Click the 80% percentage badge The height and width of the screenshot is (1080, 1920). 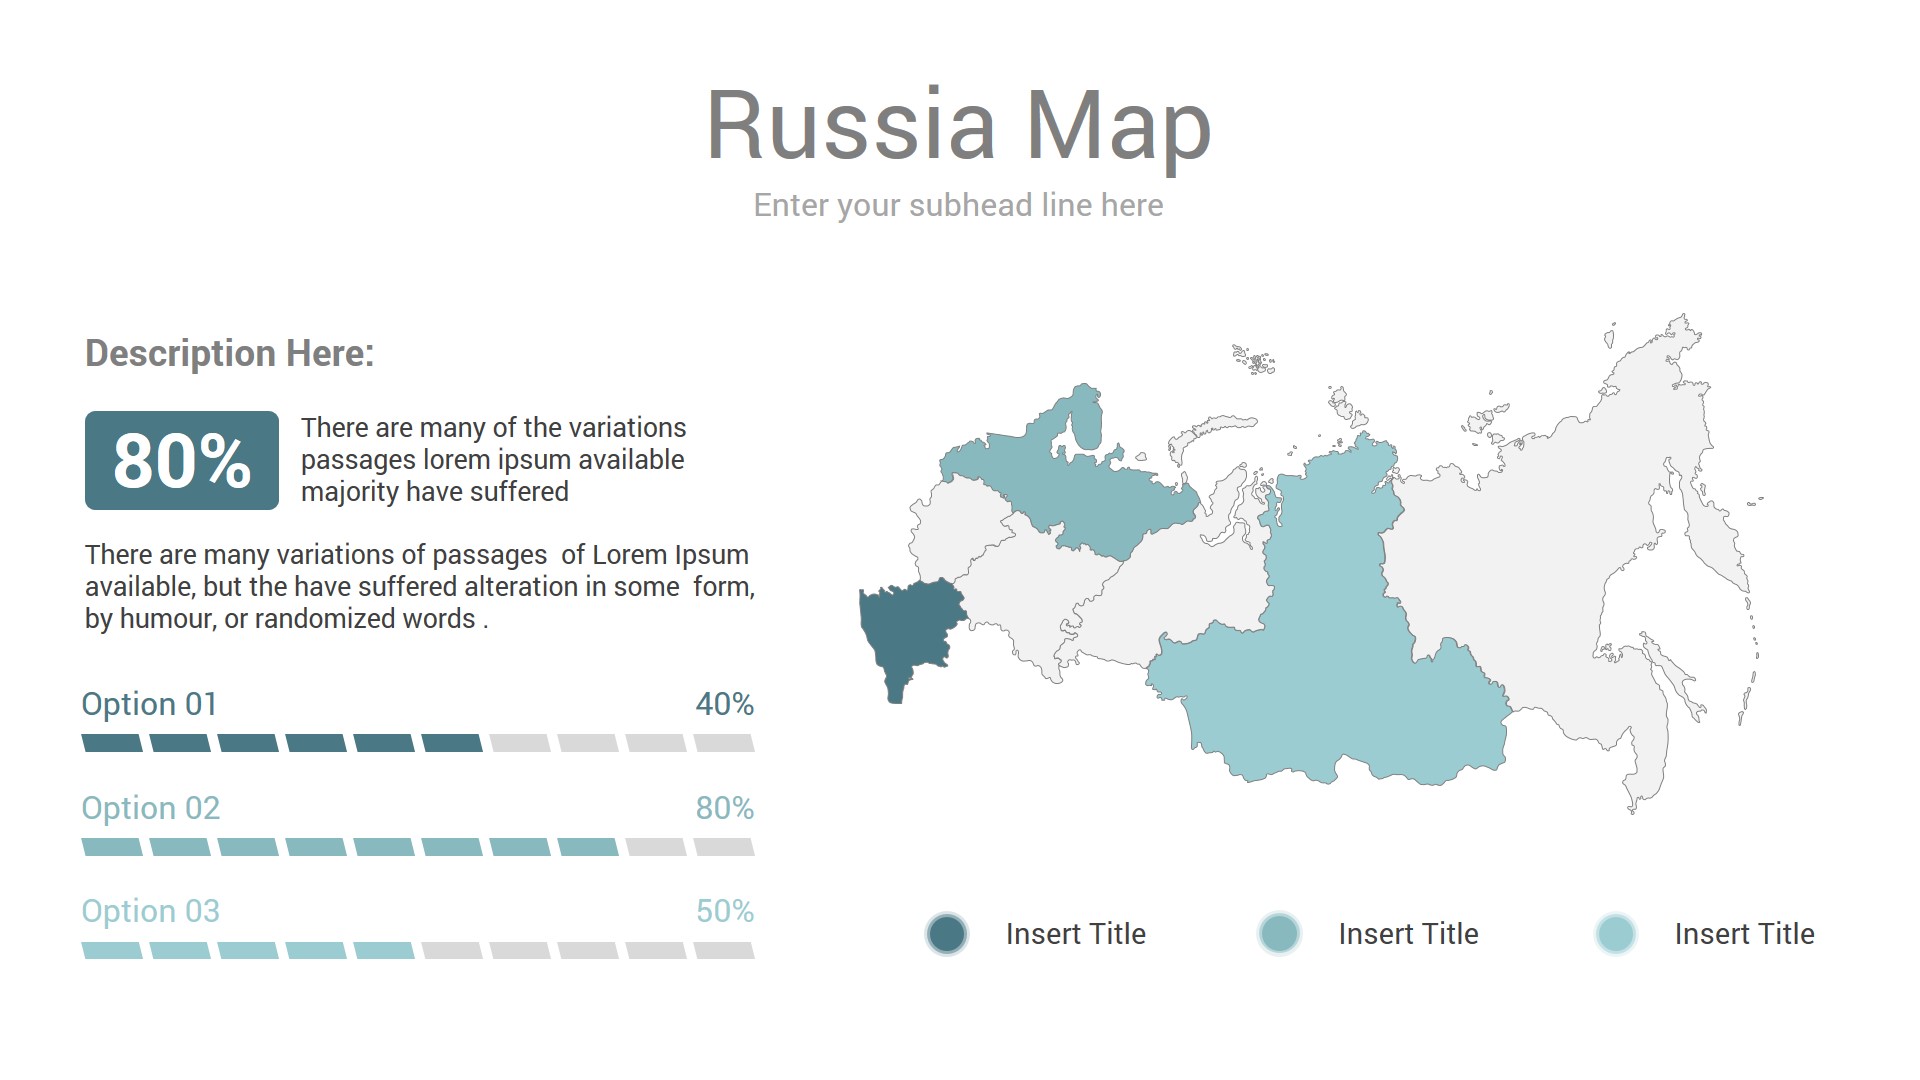coord(182,461)
